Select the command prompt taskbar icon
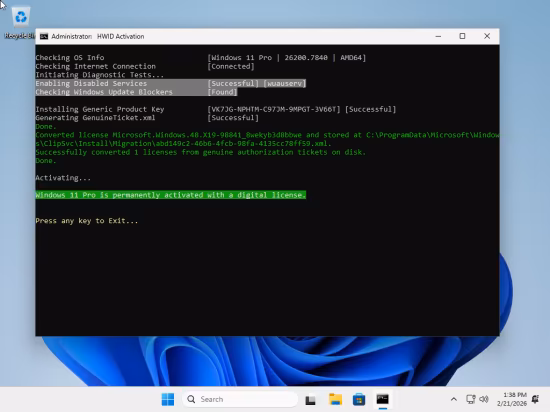This screenshot has width=550, height=412. pyautogui.click(x=383, y=399)
